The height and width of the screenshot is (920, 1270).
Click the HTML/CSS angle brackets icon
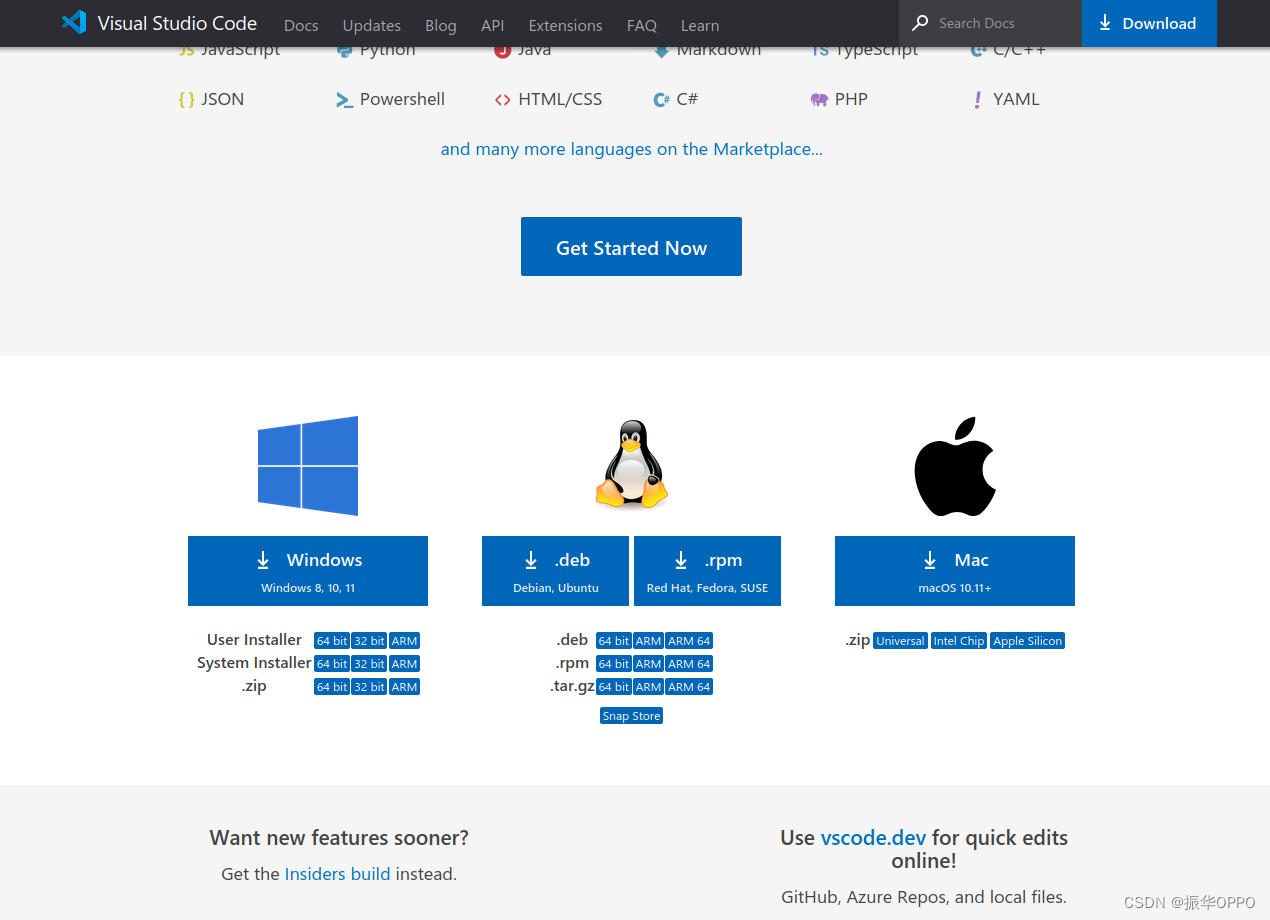pos(502,100)
